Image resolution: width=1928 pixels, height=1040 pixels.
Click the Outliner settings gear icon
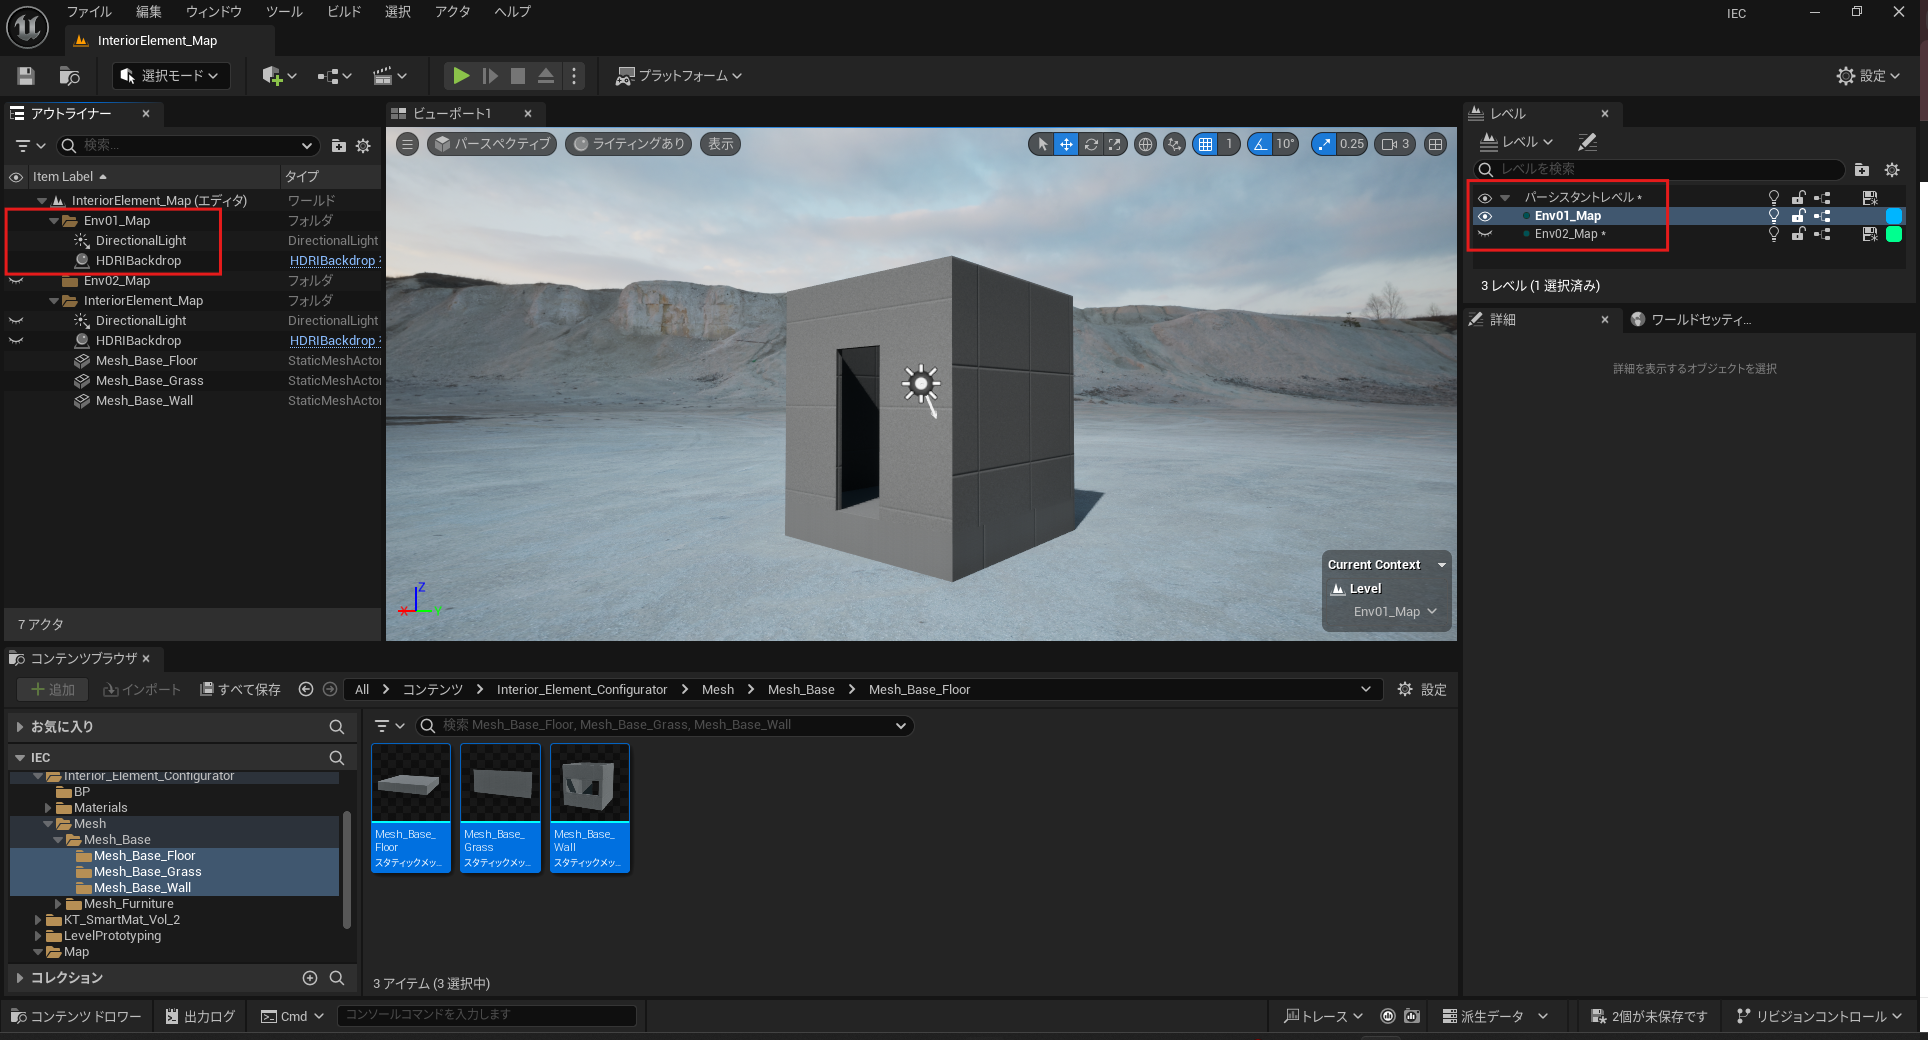(363, 146)
